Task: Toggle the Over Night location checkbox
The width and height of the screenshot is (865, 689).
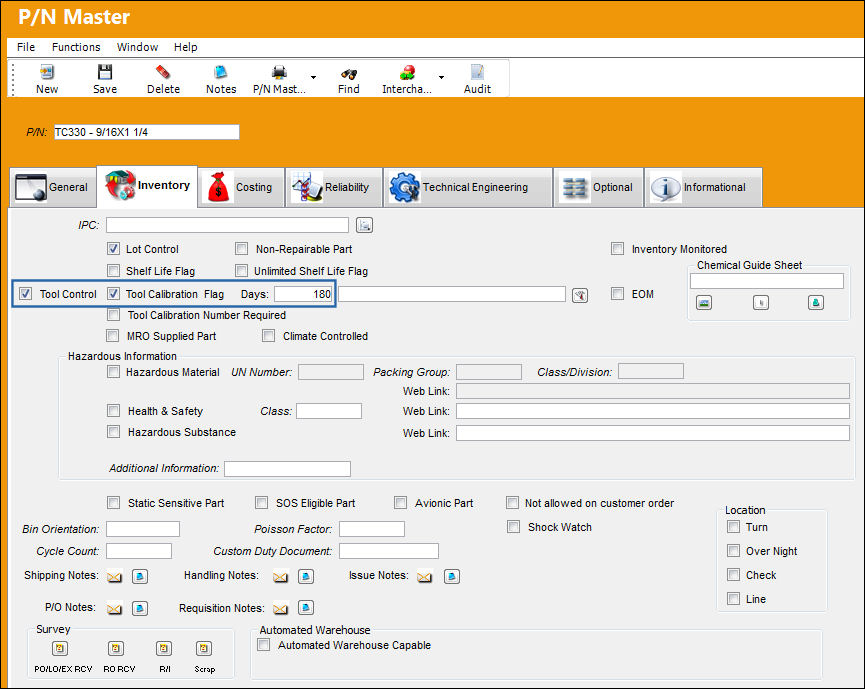Action: click(734, 551)
